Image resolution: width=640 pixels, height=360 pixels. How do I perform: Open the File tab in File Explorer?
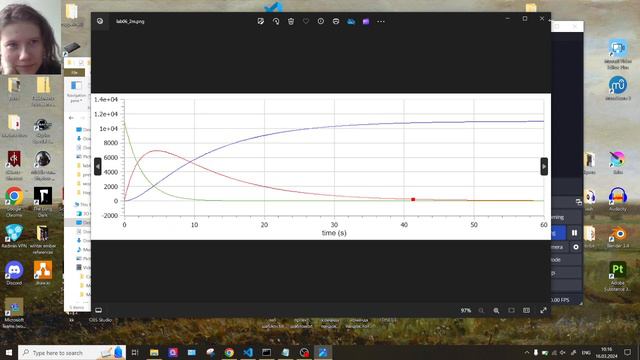tap(74, 72)
